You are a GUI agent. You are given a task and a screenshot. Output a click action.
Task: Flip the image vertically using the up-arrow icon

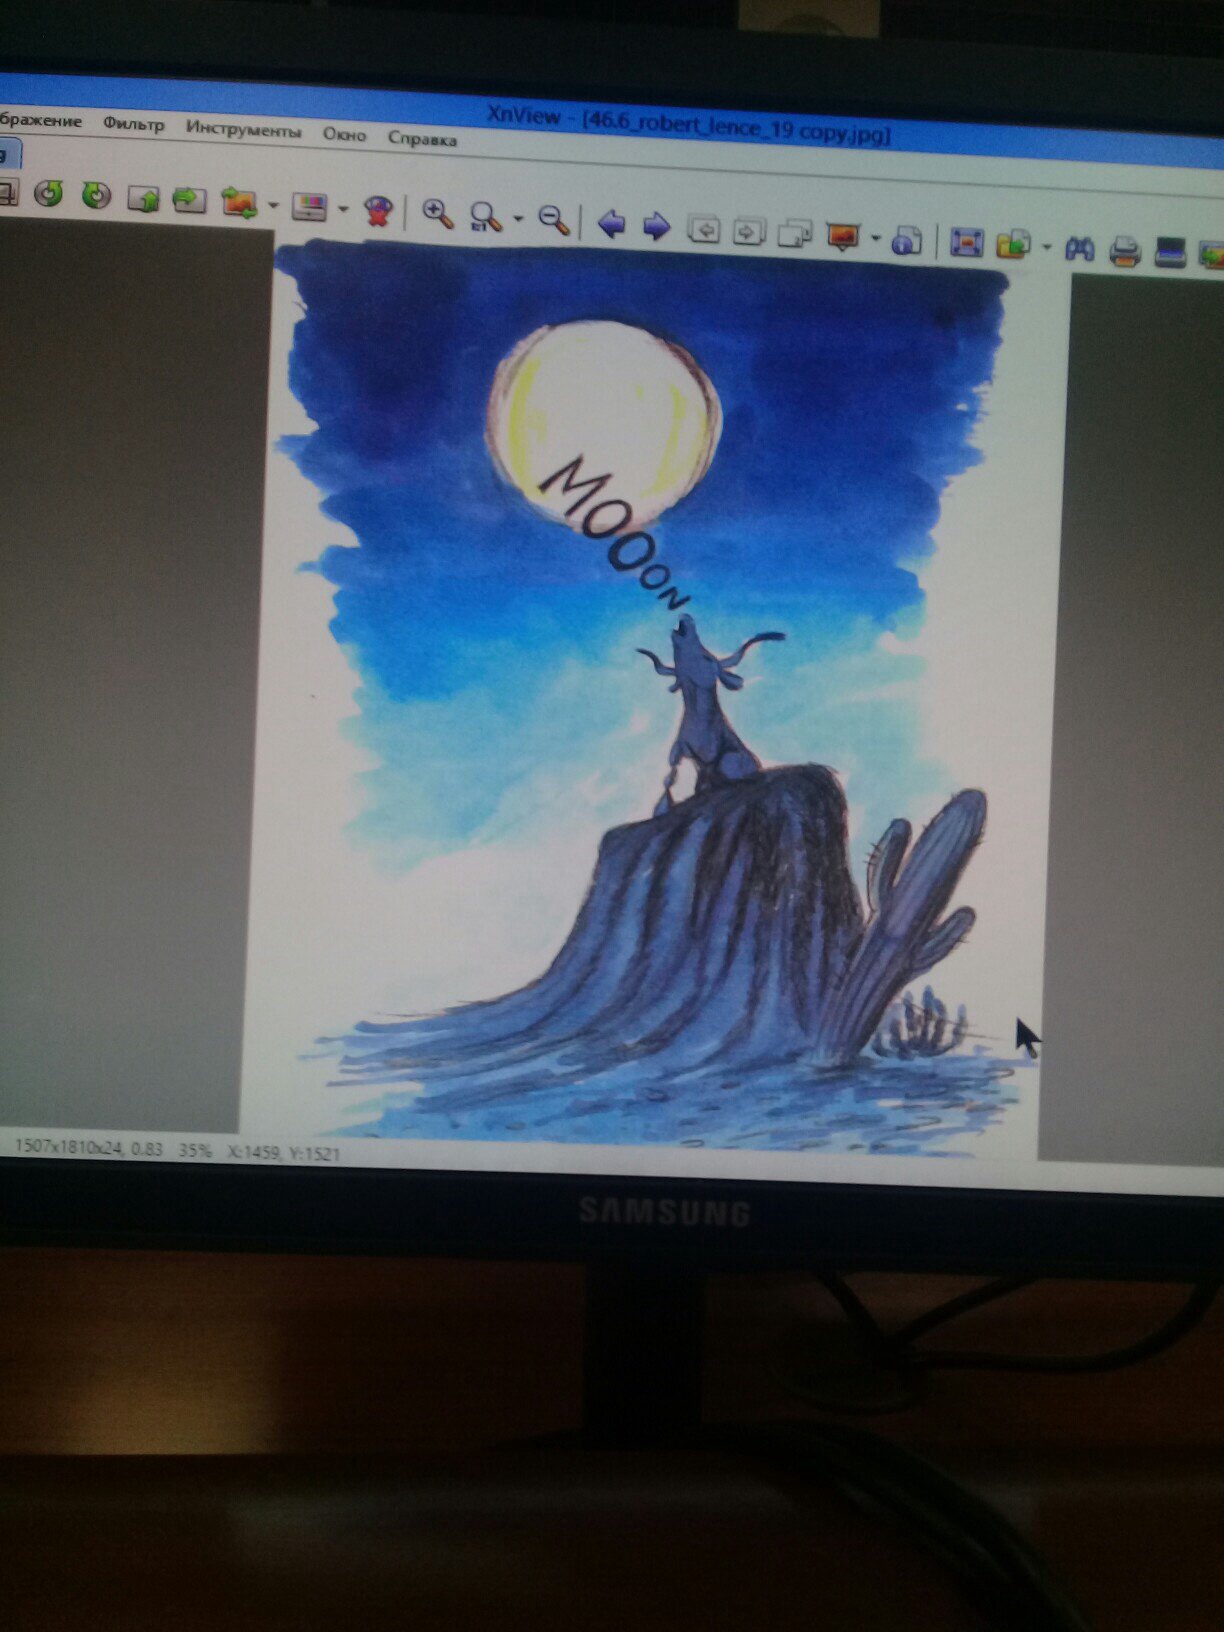pos(144,199)
